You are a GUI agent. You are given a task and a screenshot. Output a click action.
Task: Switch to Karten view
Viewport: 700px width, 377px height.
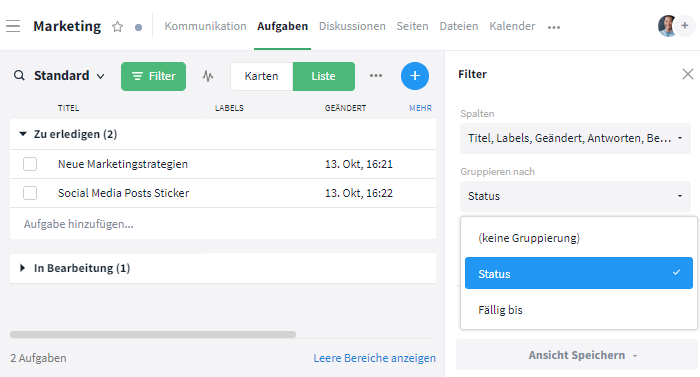pos(262,76)
